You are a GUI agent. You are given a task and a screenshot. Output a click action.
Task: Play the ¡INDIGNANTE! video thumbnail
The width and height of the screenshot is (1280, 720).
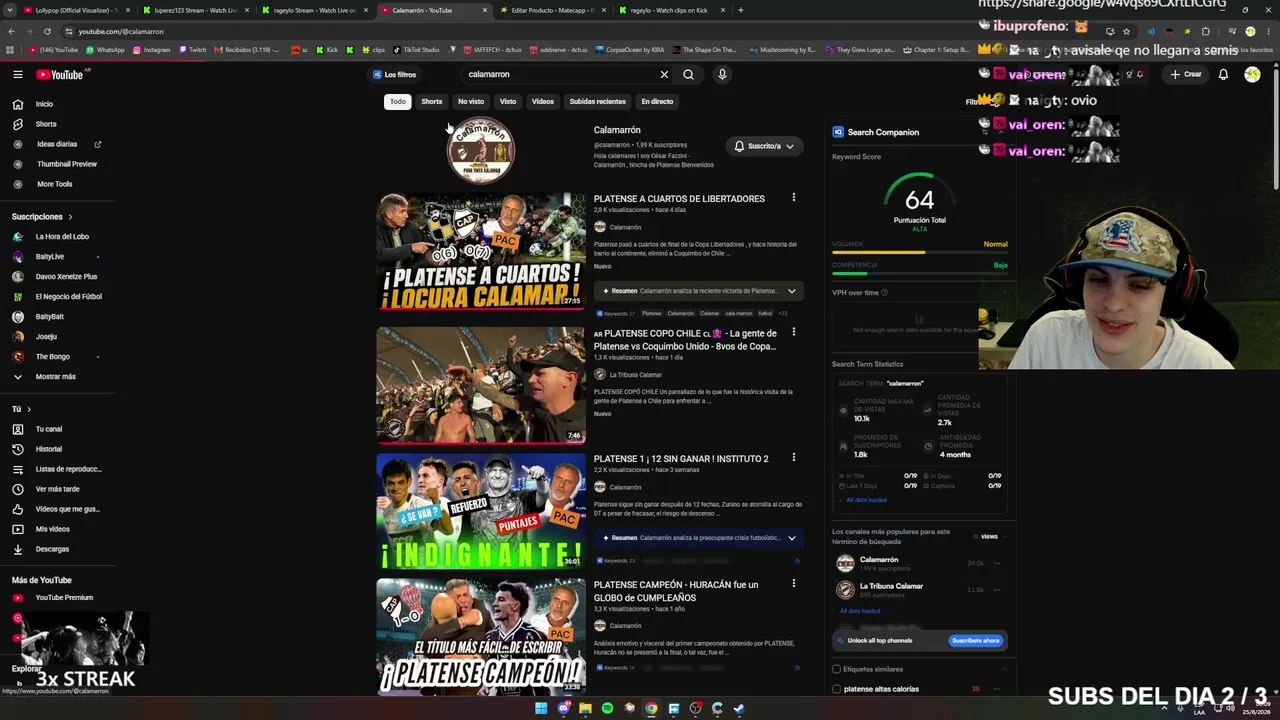tap(481, 512)
